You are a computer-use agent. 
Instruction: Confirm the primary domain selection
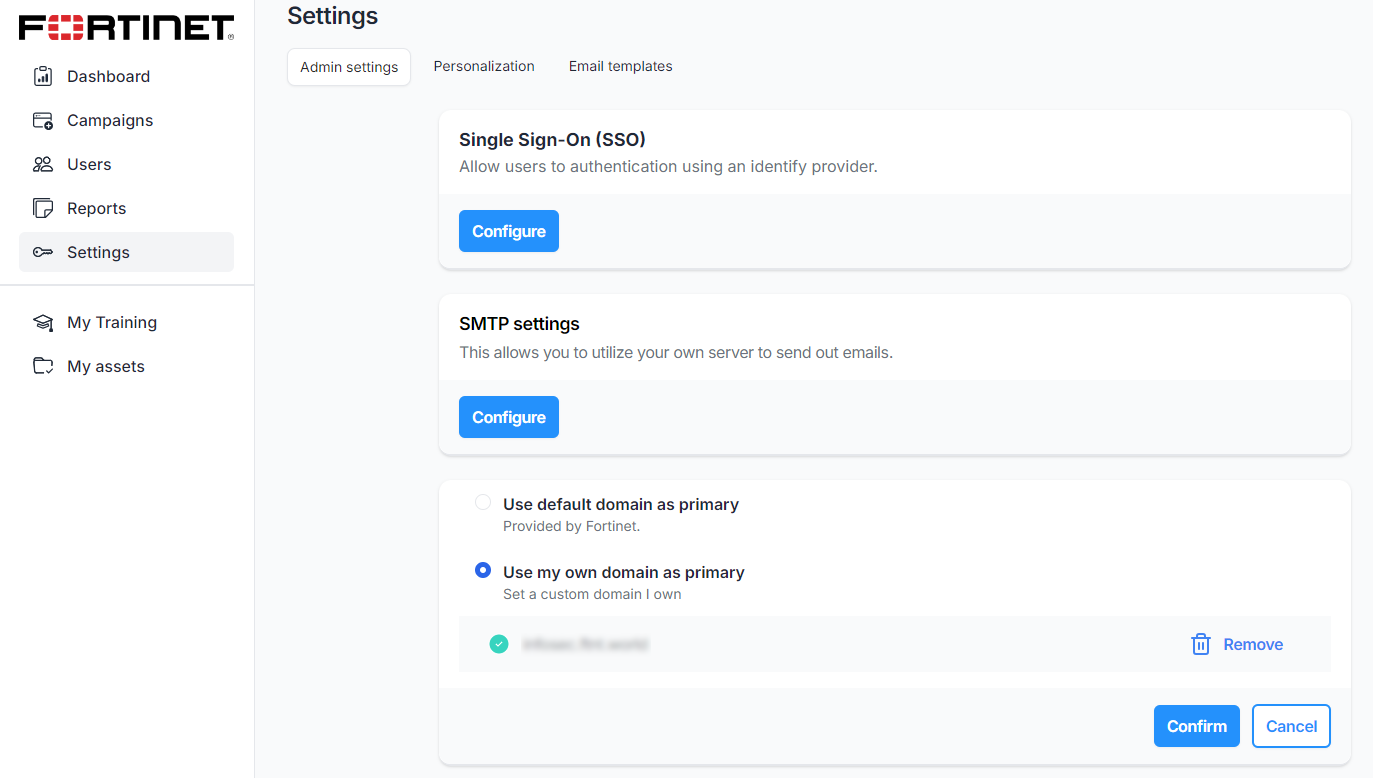(x=1196, y=726)
